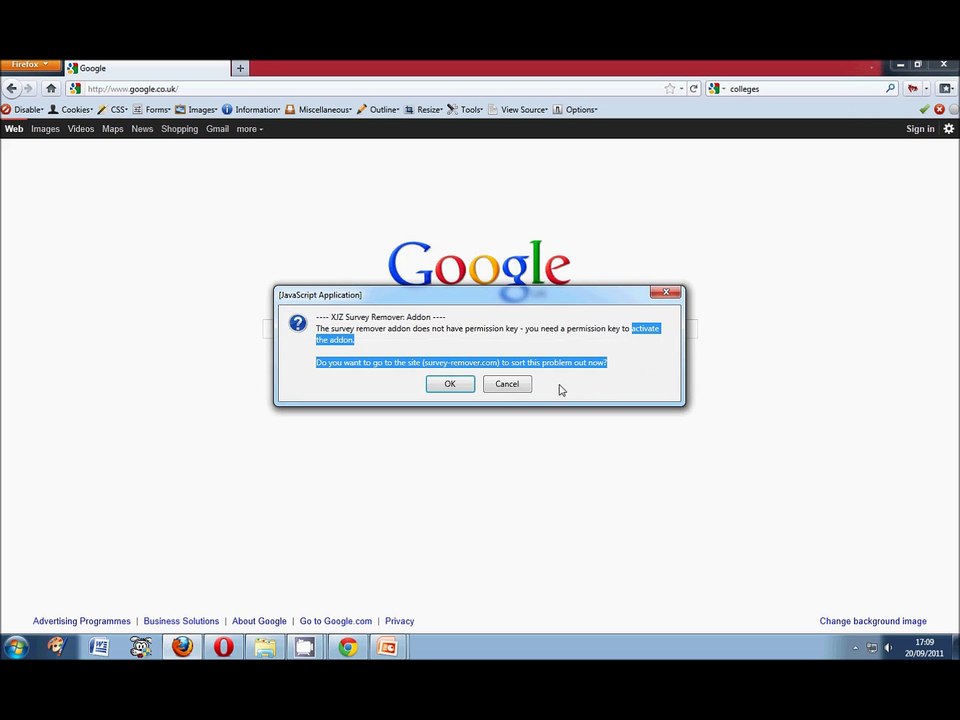Open Resize dropdown in developer toolbar
This screenshot has width=960, height=720.
[423, 110]
